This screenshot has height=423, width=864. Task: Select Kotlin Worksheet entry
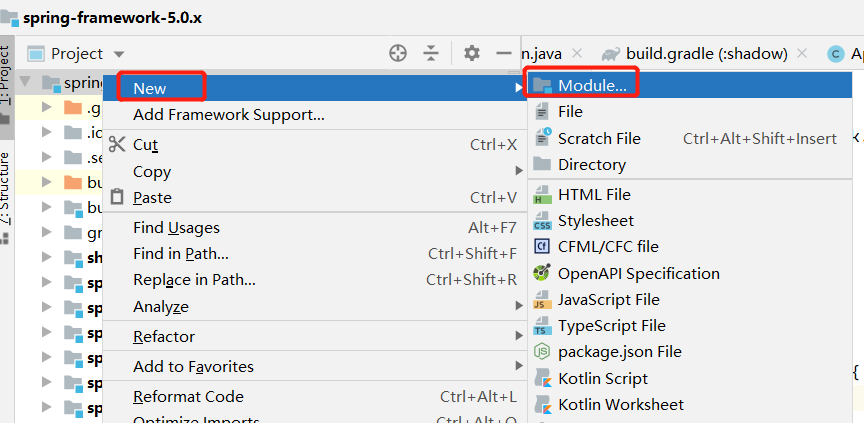690,405
